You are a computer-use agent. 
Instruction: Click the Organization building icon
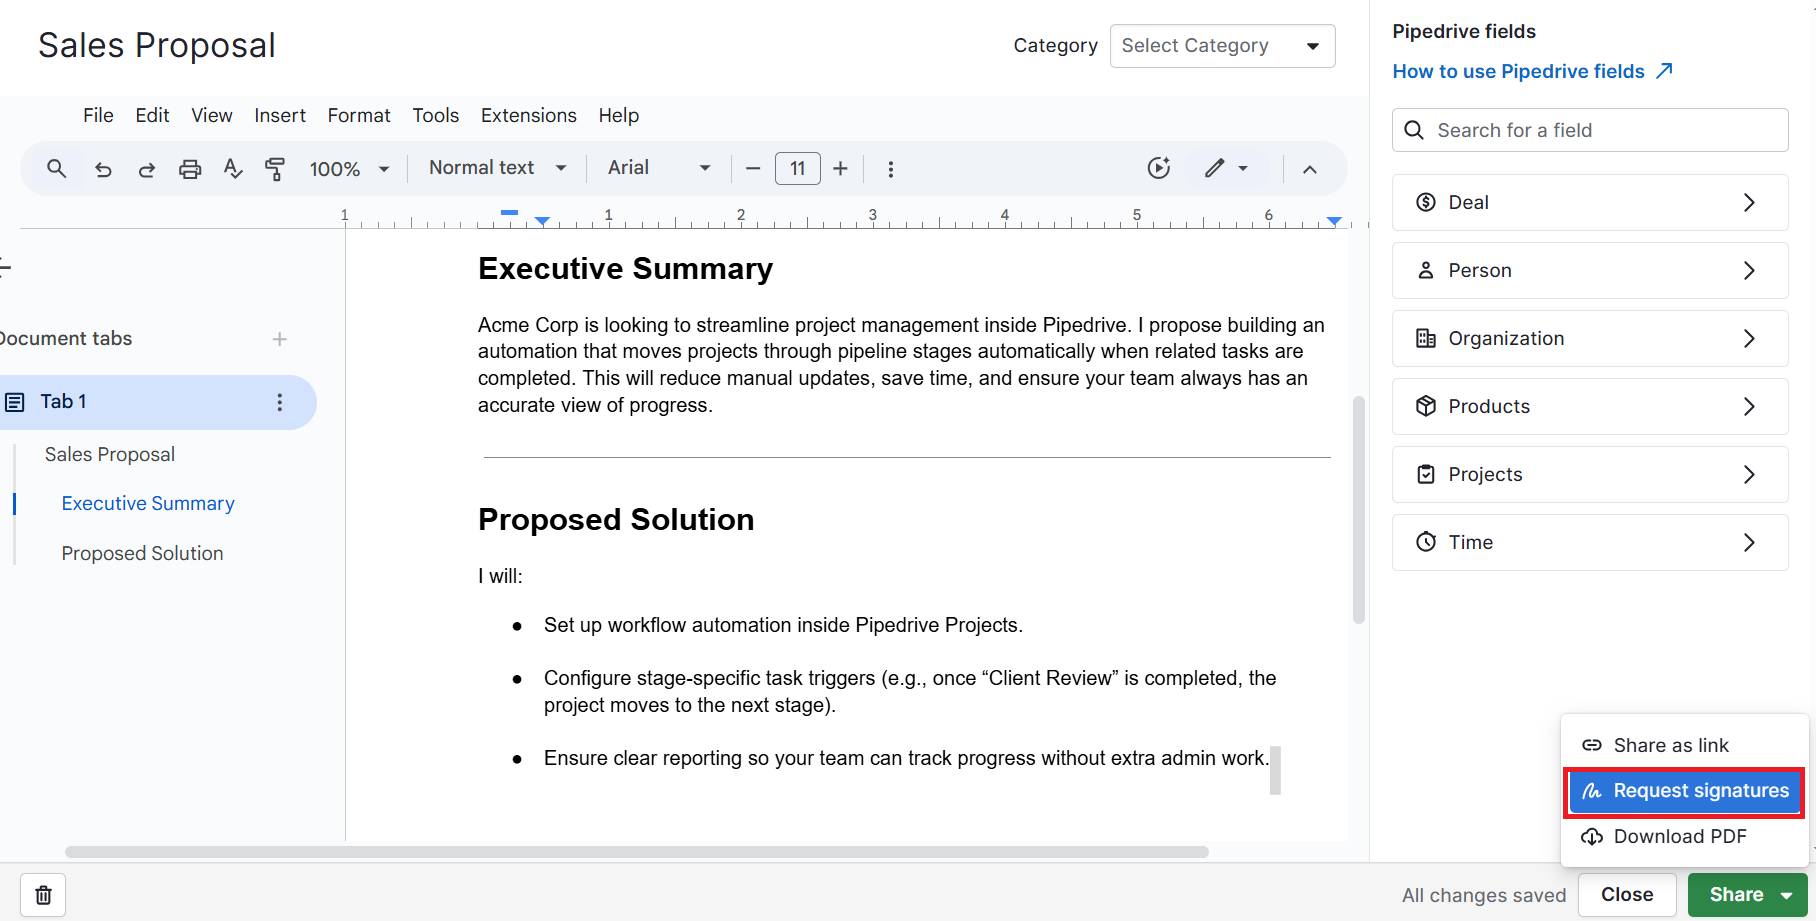[x=1426, y=338]
